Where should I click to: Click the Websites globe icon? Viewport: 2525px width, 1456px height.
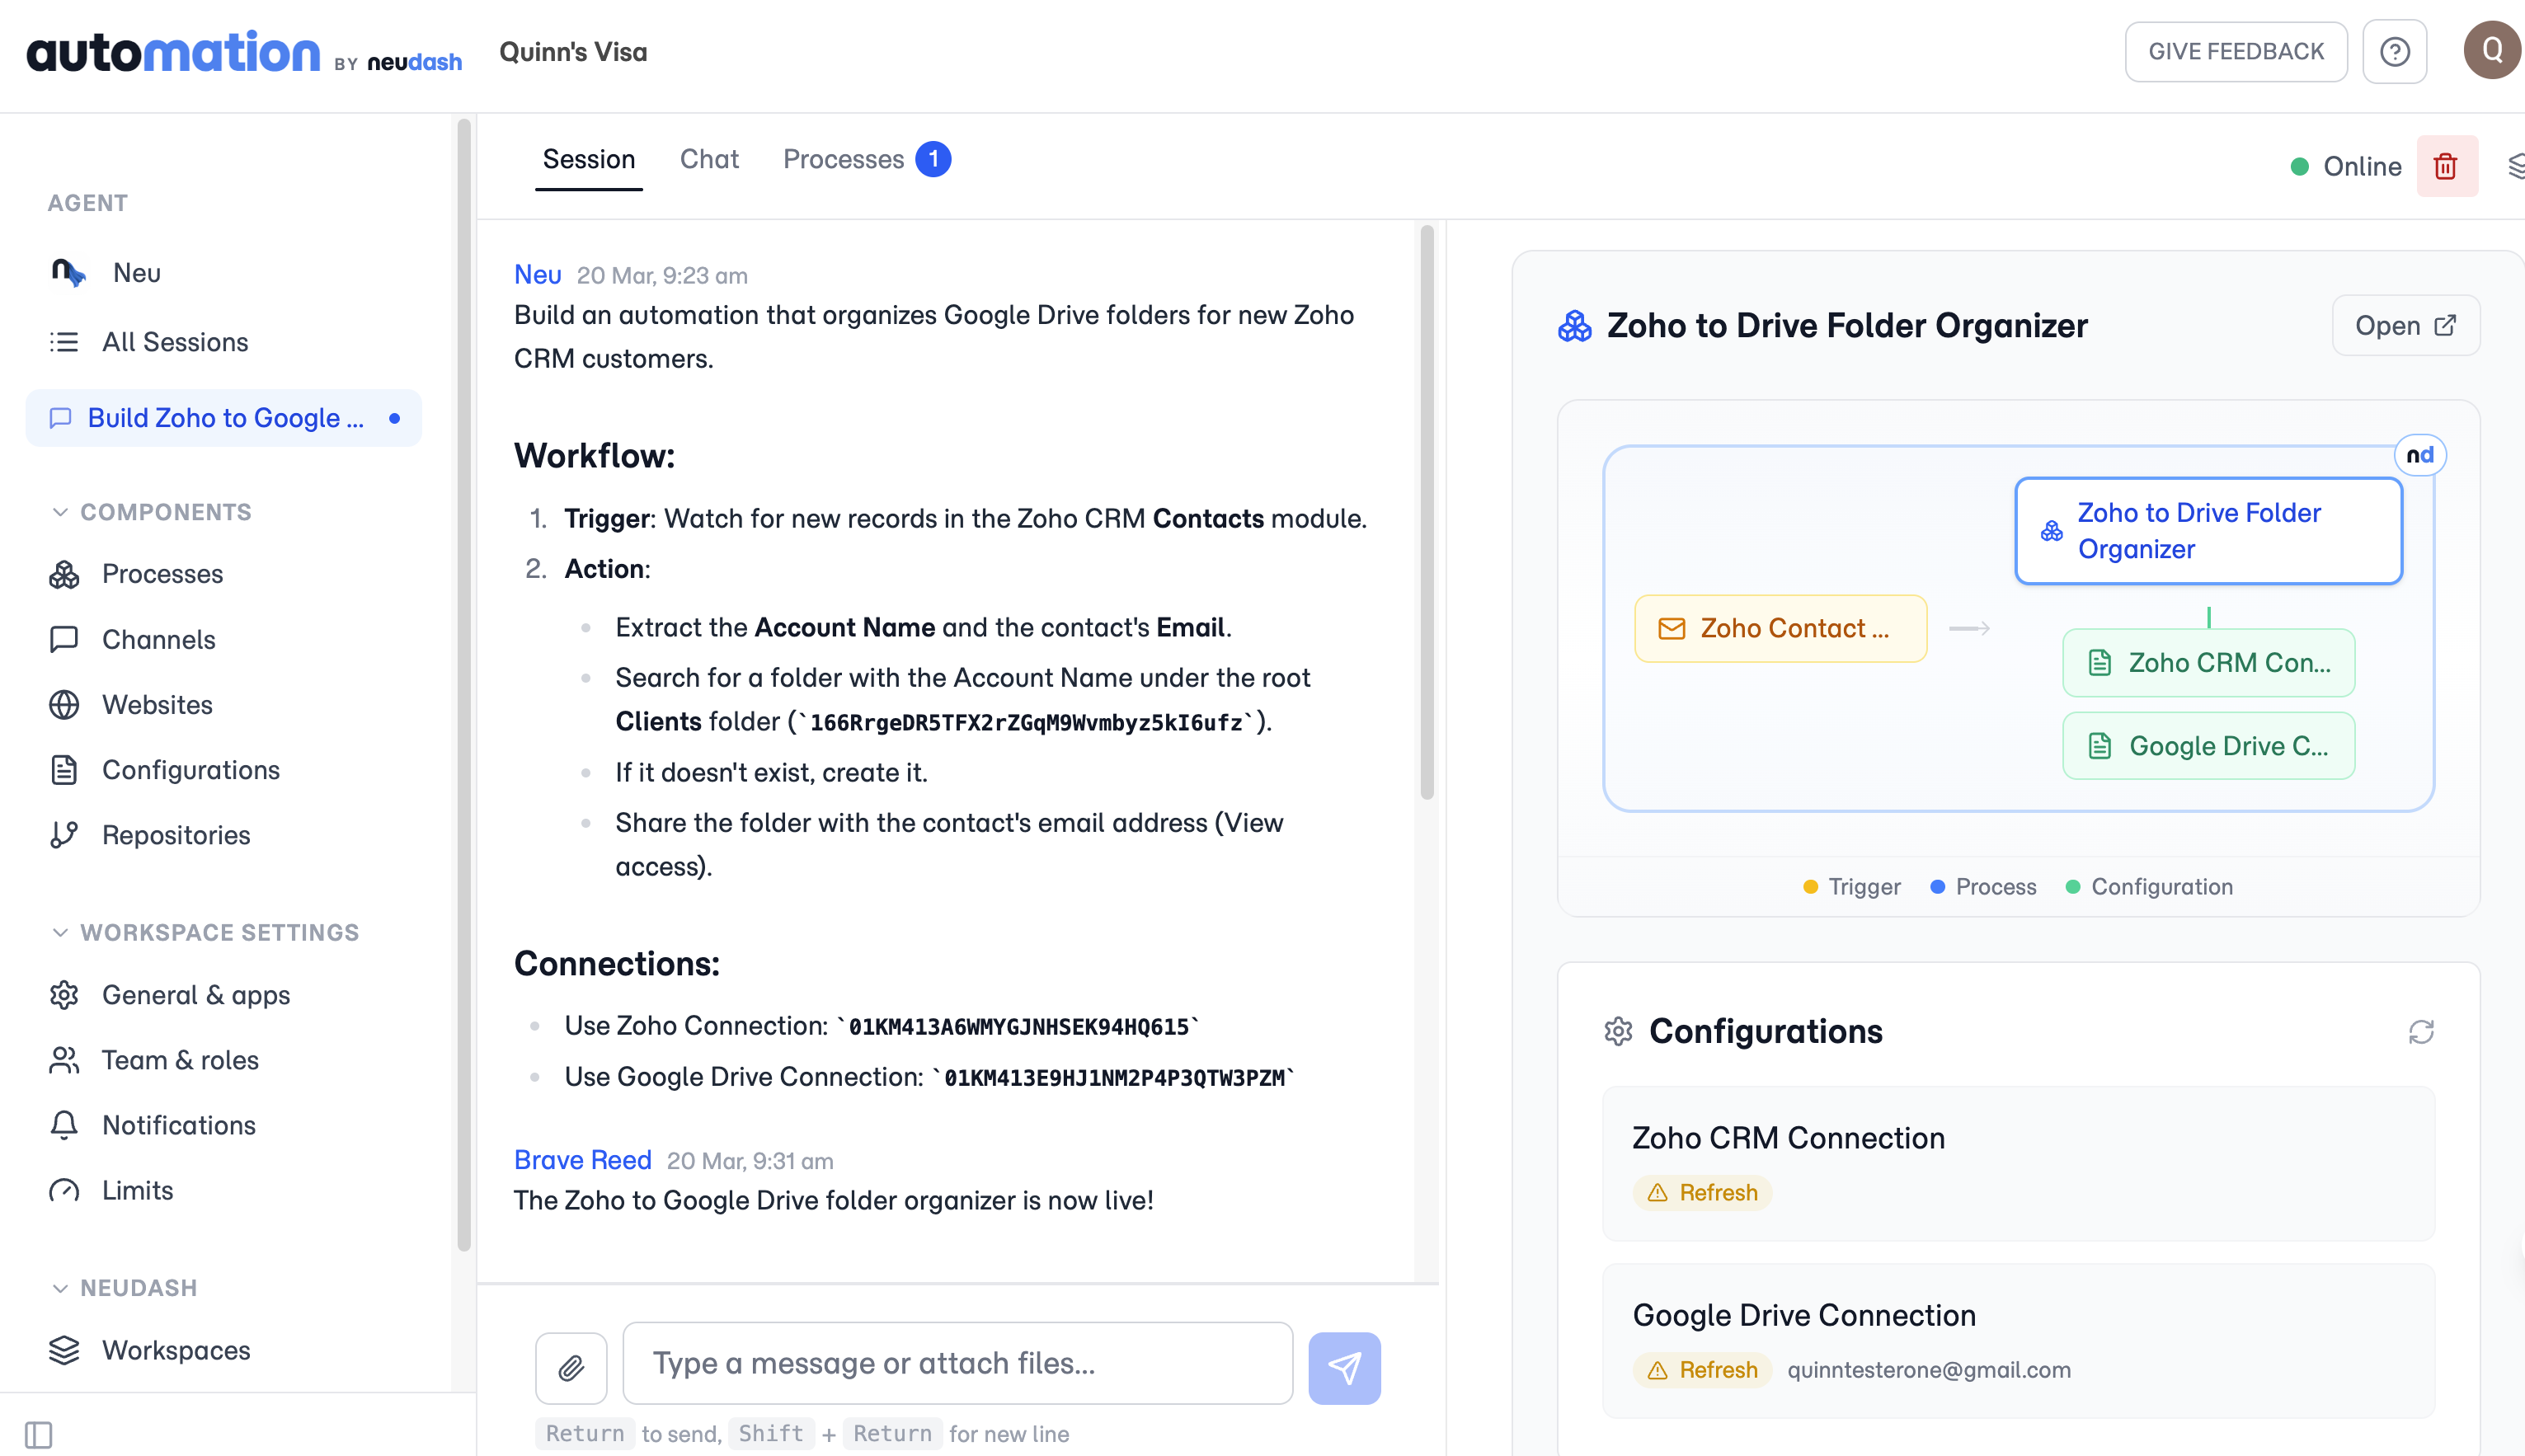pos(64,705)
